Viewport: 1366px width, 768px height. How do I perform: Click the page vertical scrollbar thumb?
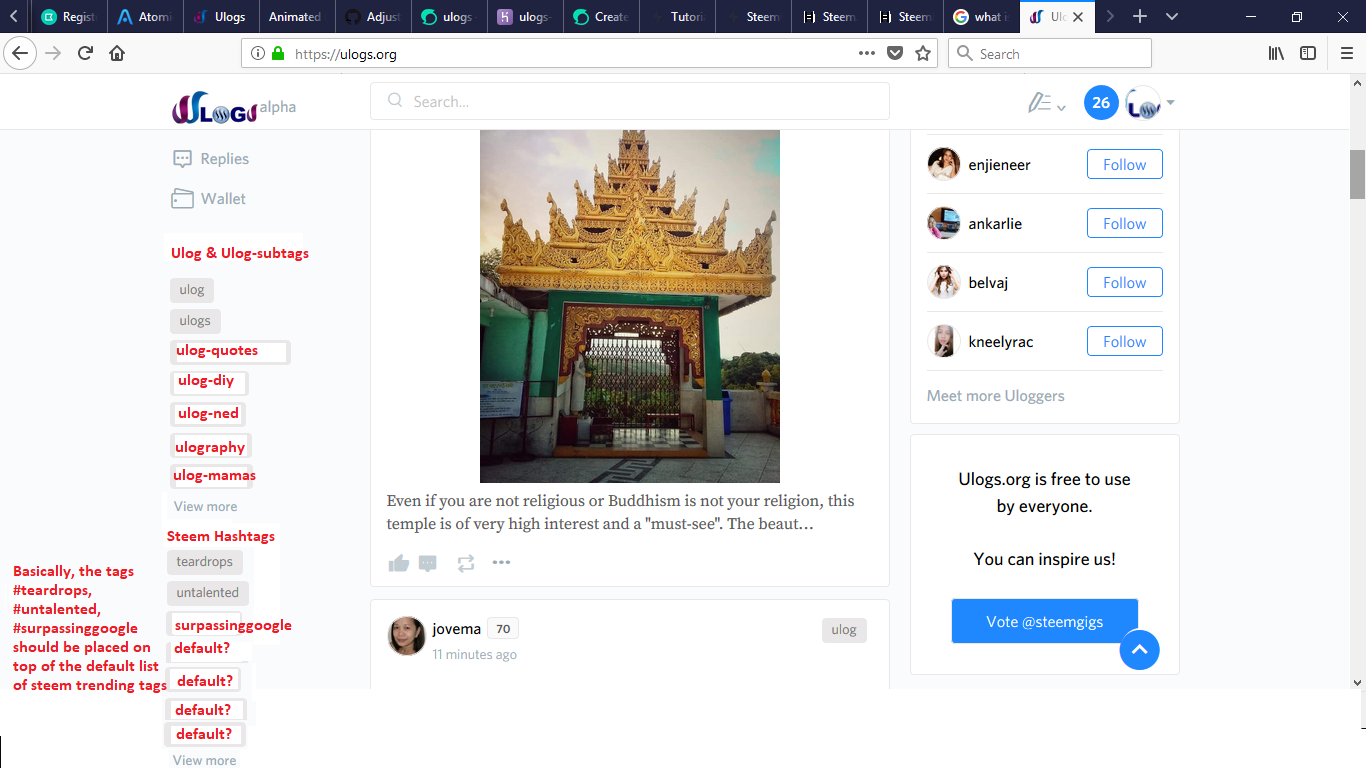(x=1357, y=175)
